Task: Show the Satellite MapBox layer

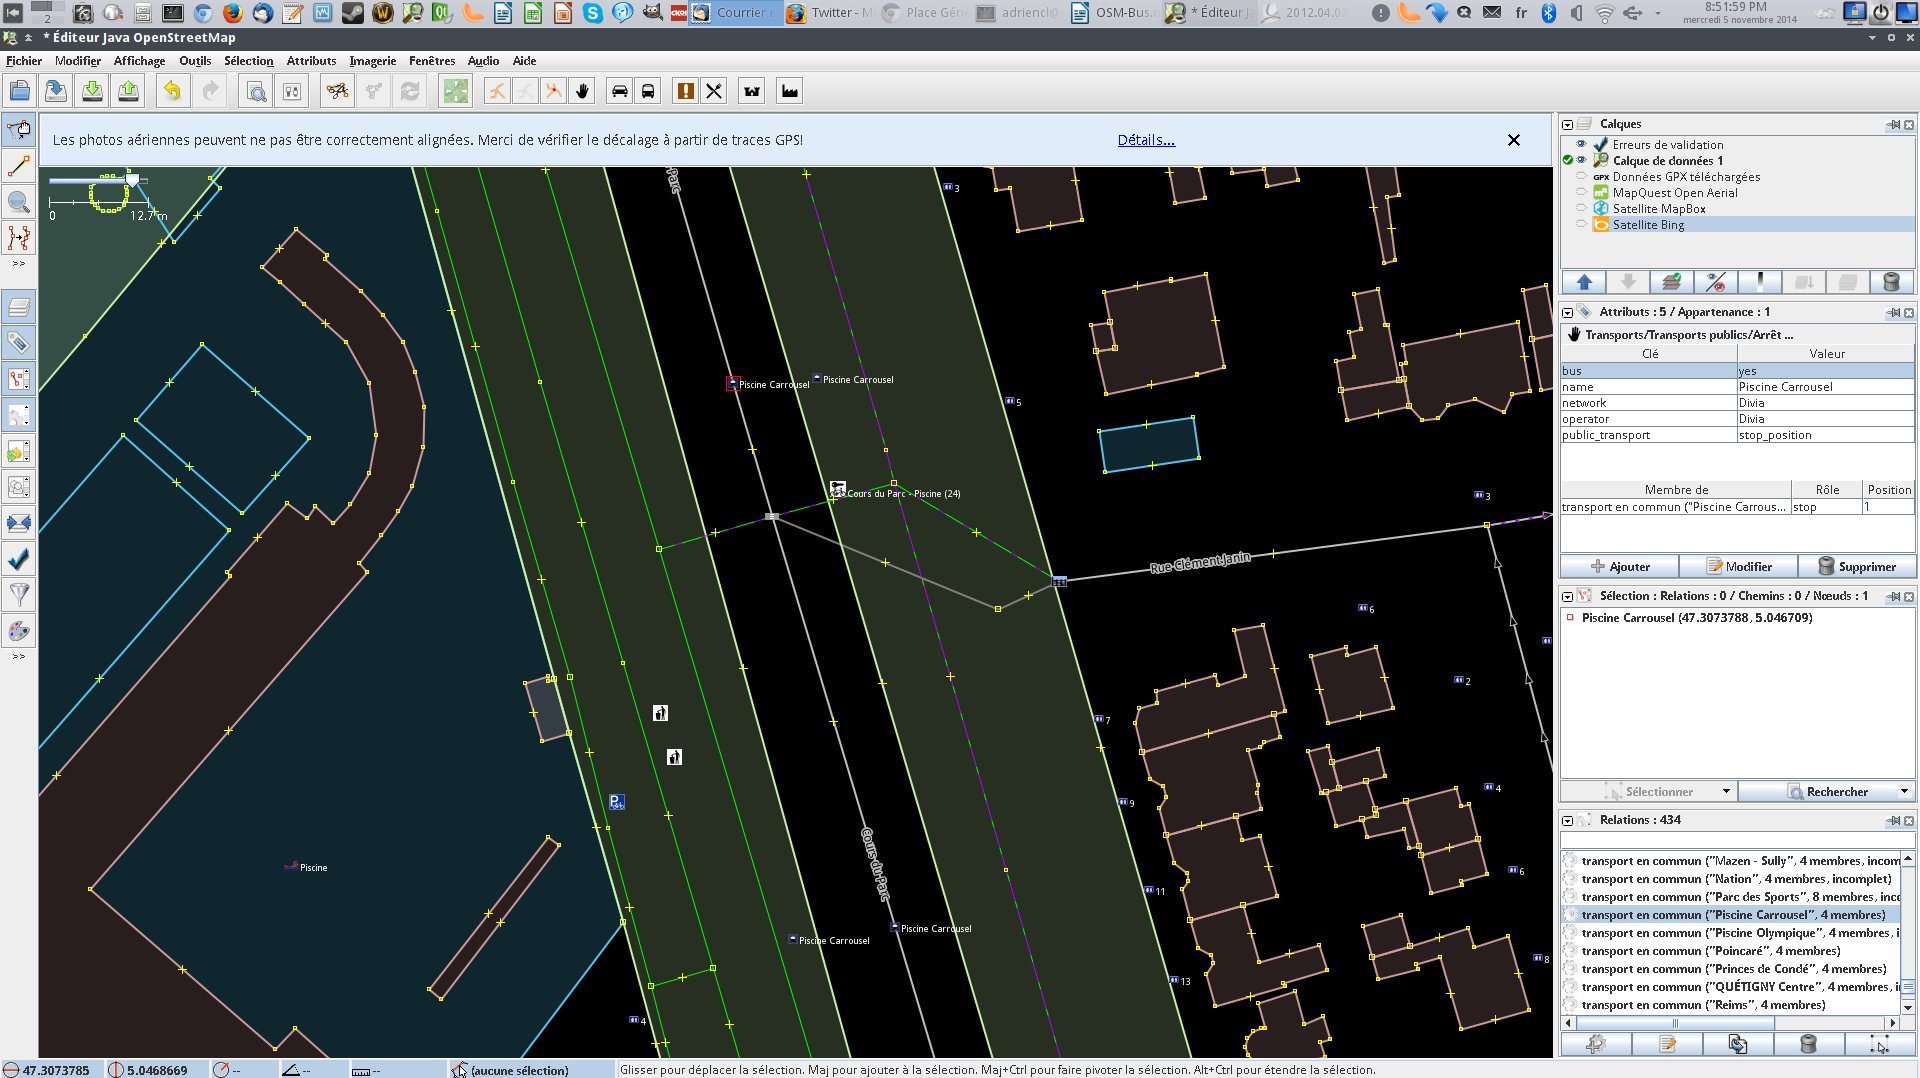Action: point(1581,208)
